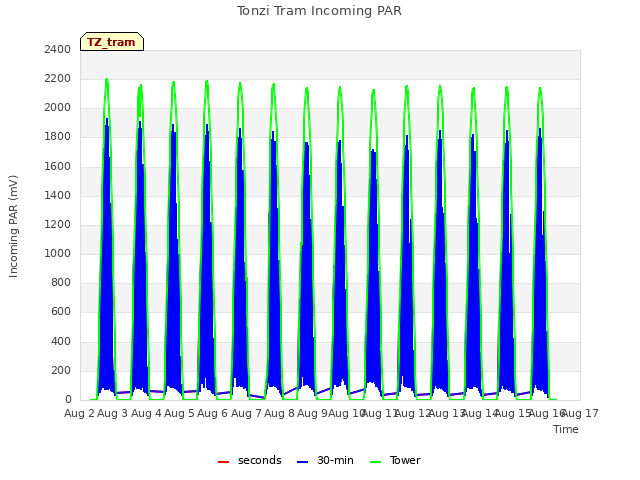Click the Aug 5 x-axis date label
Image resolution: width=640 pixels, height=480 pixels.
[x=179, y=413]
